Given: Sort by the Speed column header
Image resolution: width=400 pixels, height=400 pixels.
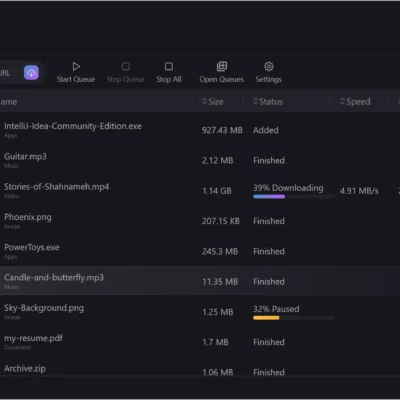Looking at the screenshot, I should click(355, 102).
